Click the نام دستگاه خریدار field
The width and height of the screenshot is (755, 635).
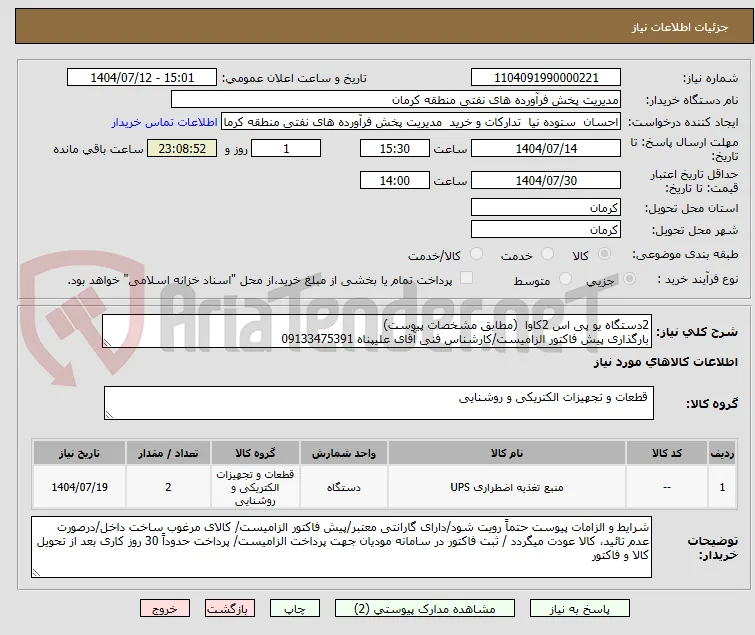tap(396, 100)
